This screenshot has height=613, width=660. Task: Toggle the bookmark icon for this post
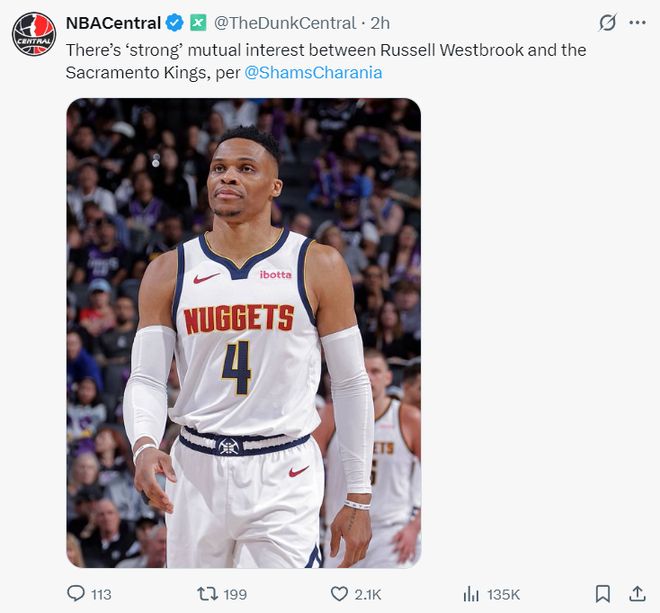(602, 594)
